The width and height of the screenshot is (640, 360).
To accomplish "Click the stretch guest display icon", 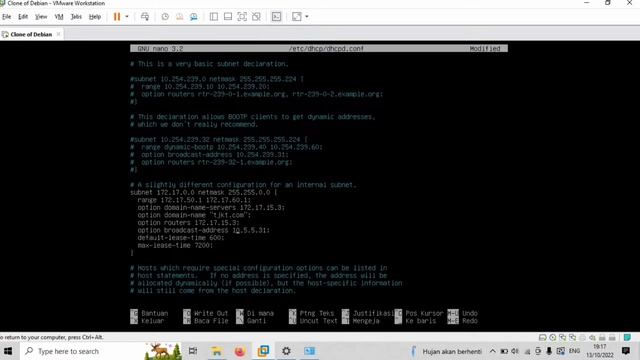I will tap(297, 17).
